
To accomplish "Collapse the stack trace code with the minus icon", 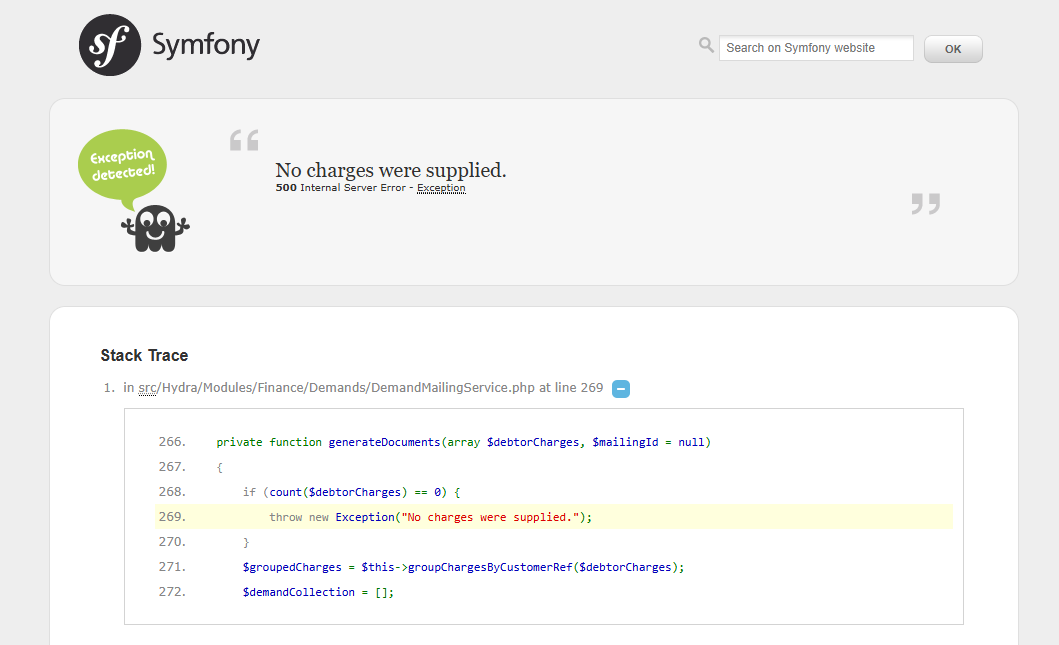I will [621, 389].
